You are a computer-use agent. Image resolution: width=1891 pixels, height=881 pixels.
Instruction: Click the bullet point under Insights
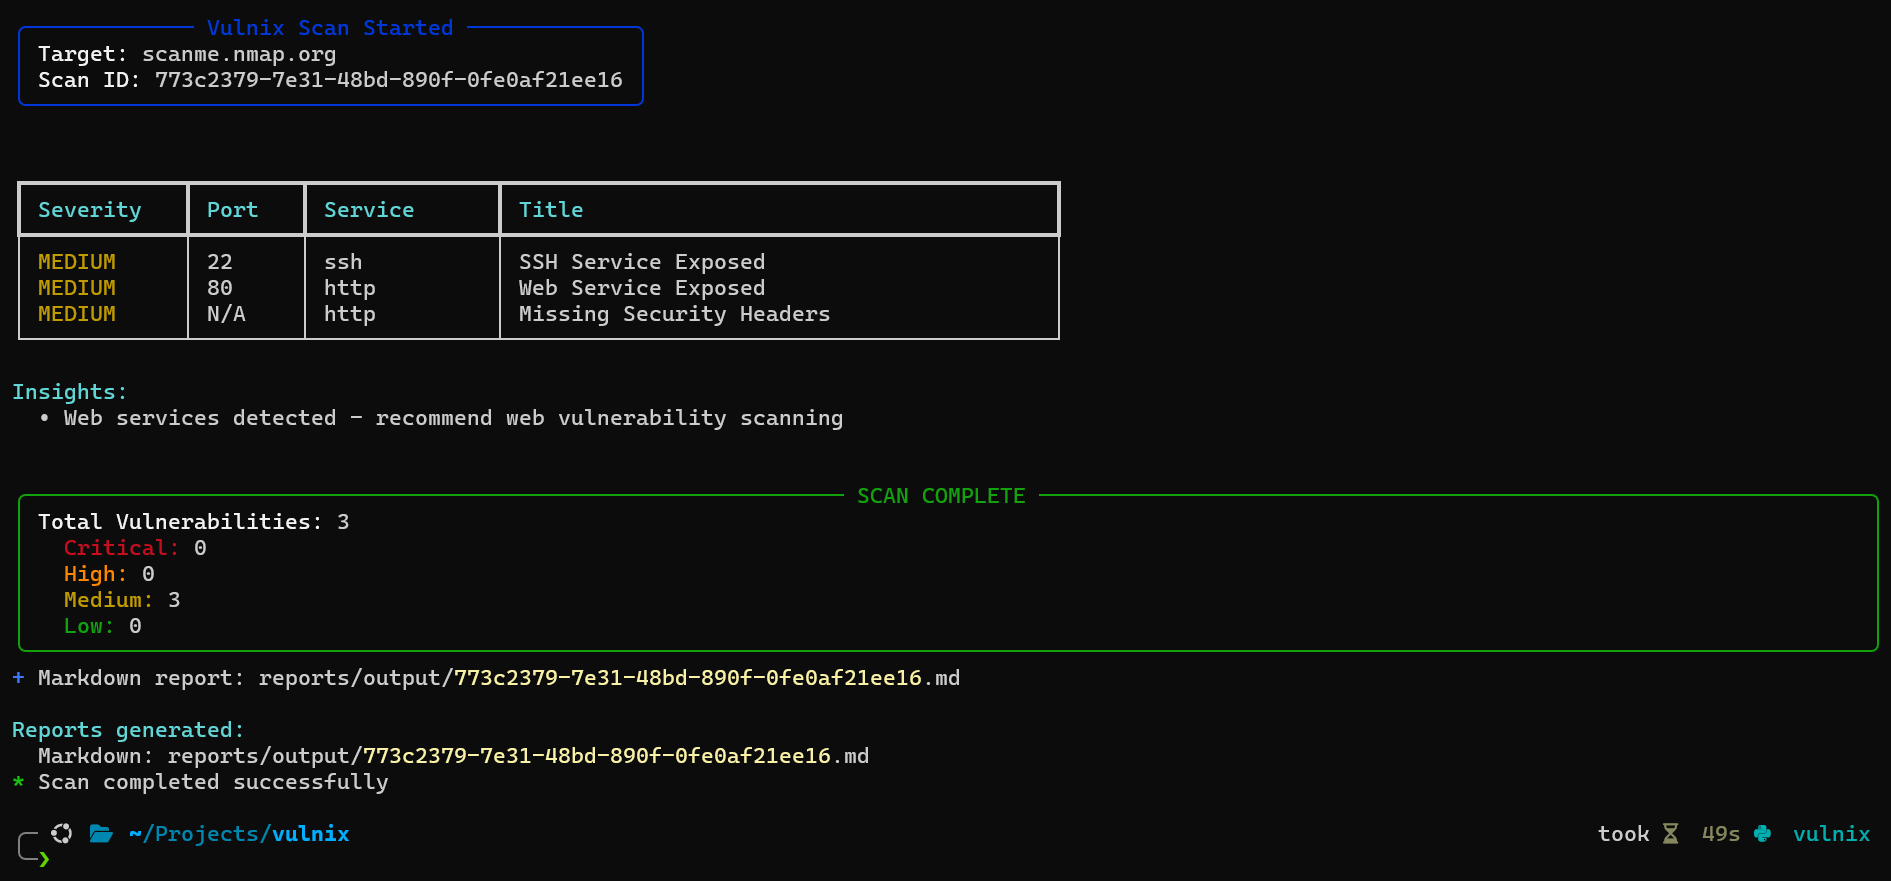44,418
